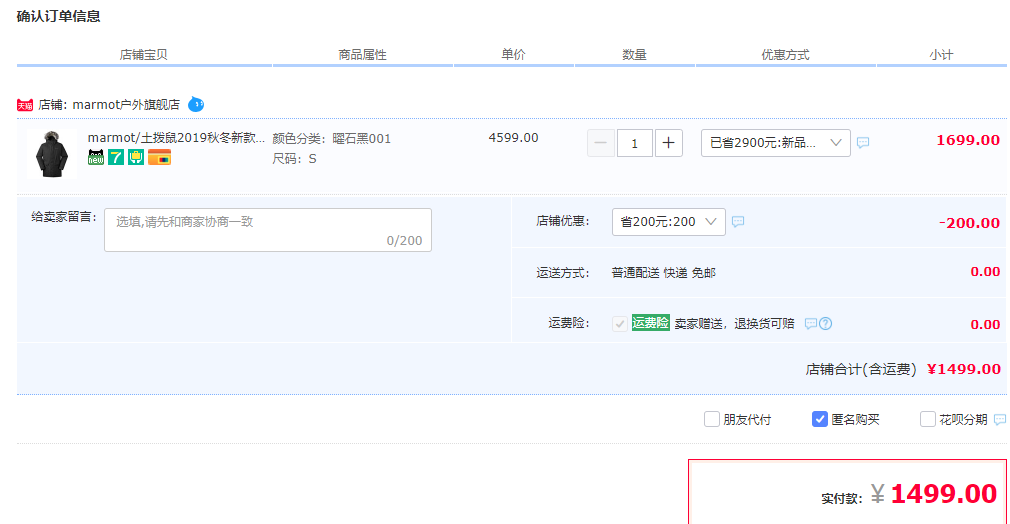Increase quantity with the plus button

point(669,143)
